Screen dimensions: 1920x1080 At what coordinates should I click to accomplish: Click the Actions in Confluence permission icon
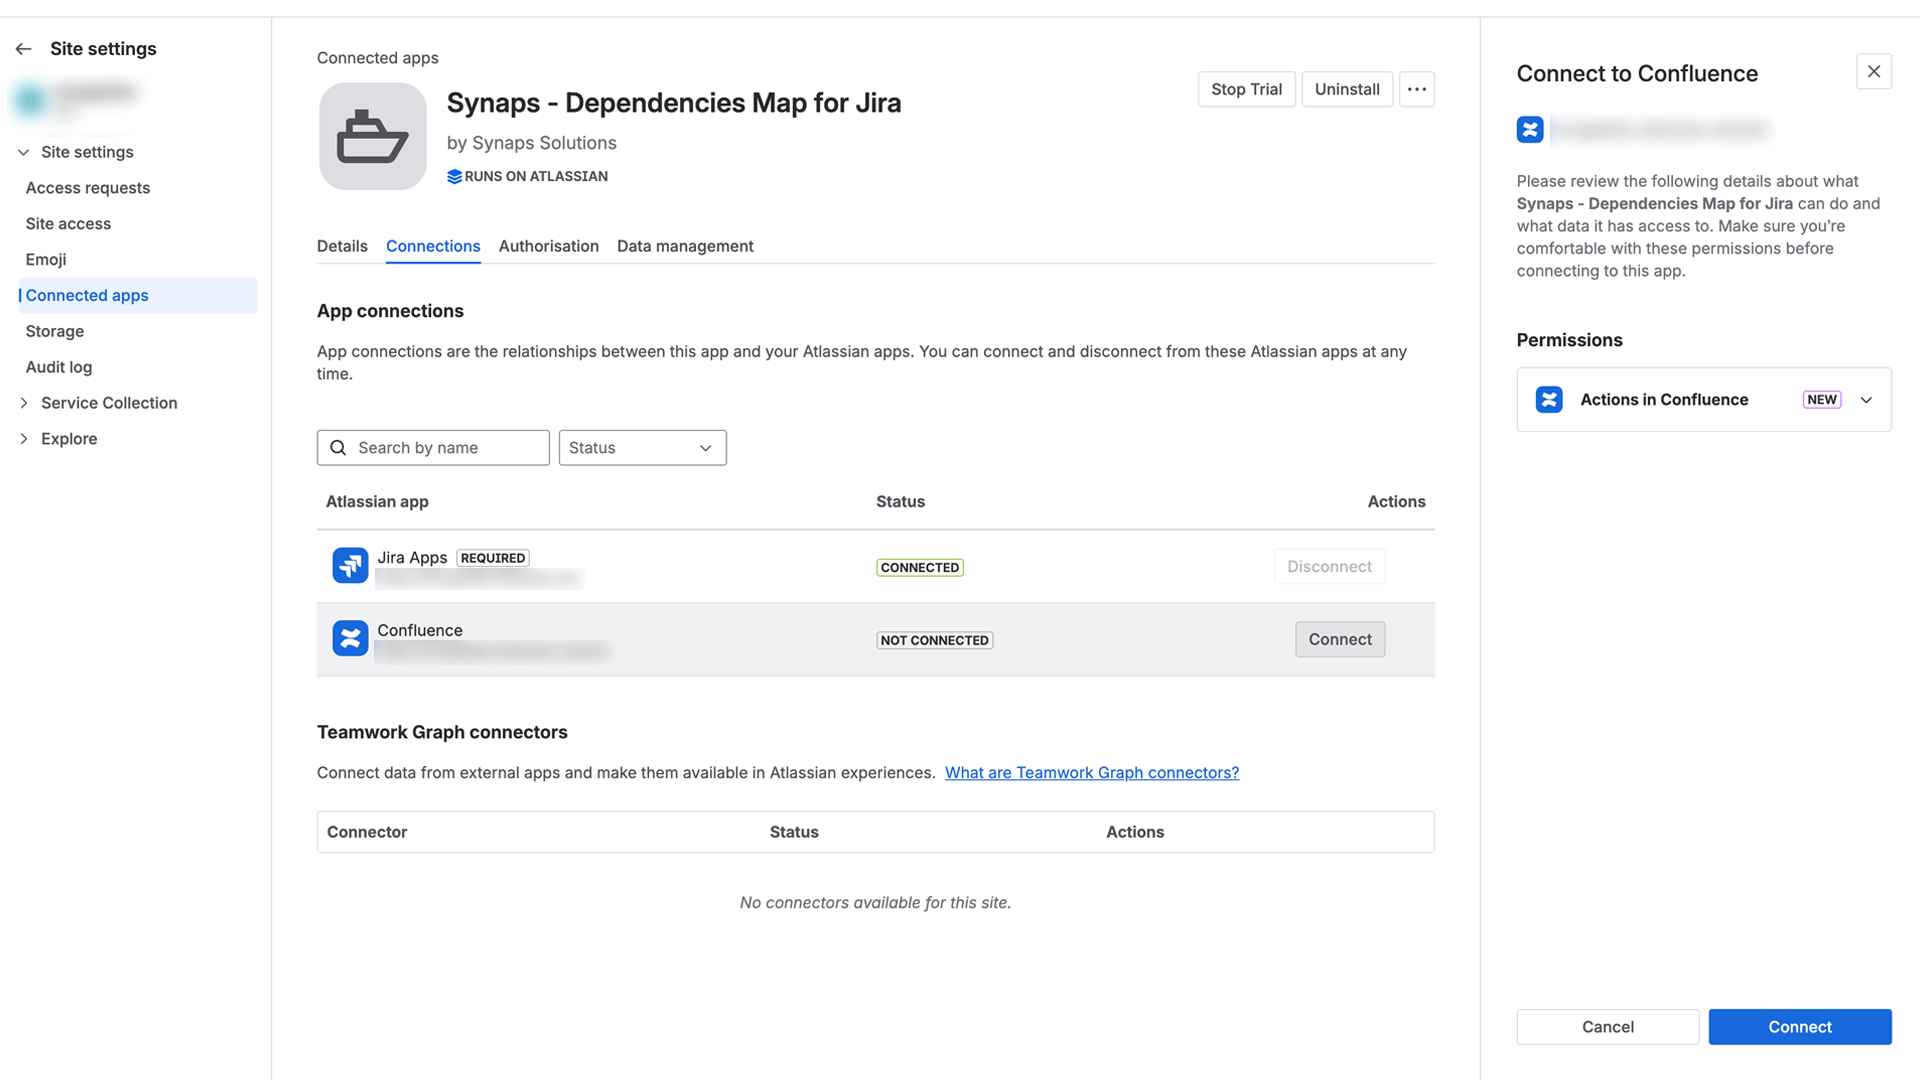(1549, 400)
